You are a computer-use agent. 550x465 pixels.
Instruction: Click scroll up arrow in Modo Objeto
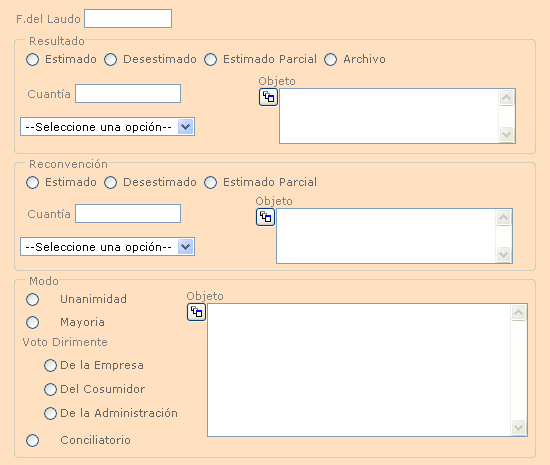(x=518, y=313)
